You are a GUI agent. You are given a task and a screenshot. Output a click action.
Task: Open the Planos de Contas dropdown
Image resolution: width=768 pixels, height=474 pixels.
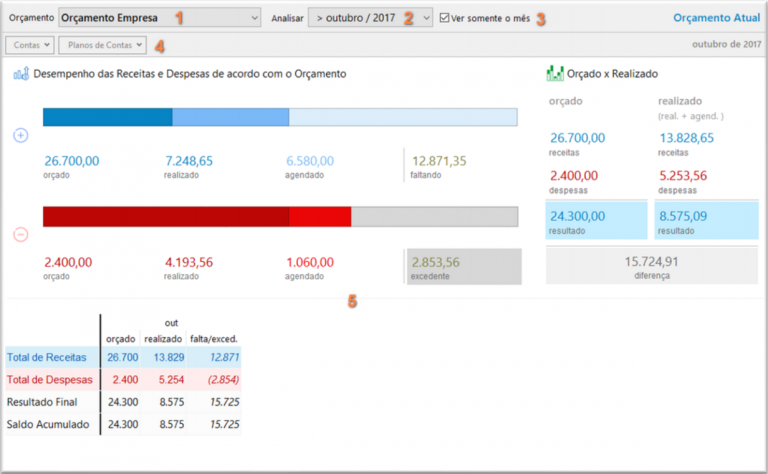102,45
